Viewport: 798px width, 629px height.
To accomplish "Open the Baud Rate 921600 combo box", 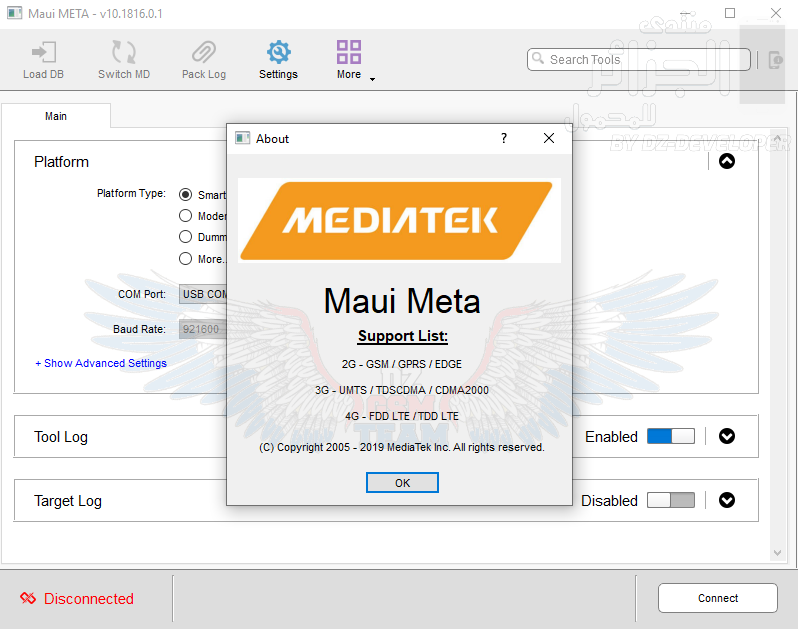I will [203, 329].
